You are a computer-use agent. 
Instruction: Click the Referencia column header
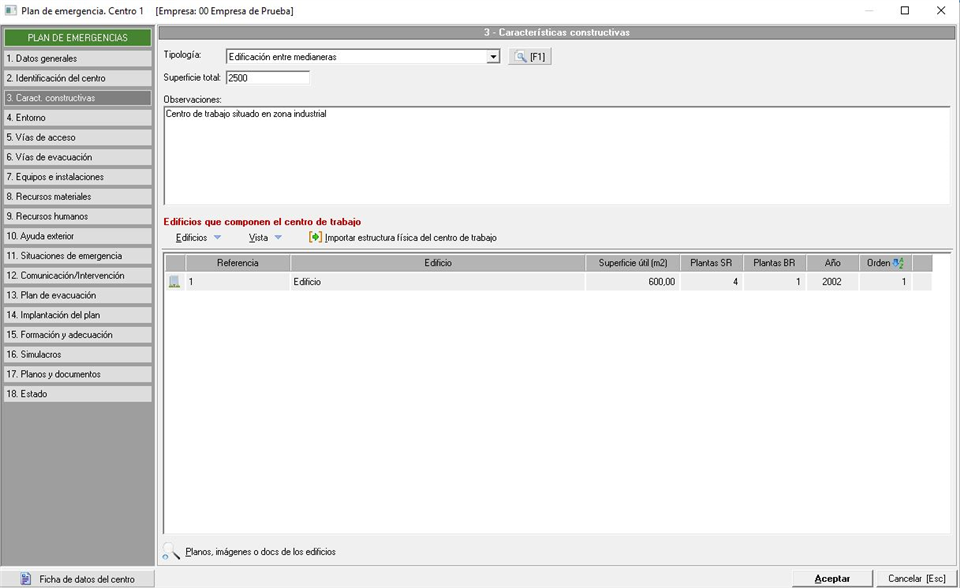point(238,263)
